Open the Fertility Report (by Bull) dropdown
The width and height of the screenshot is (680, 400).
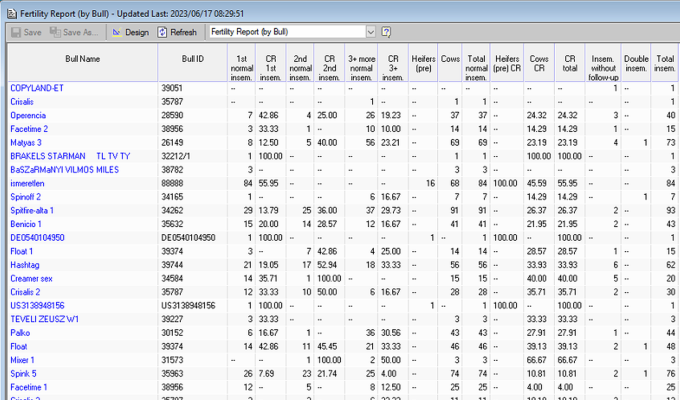pos(371,32)
